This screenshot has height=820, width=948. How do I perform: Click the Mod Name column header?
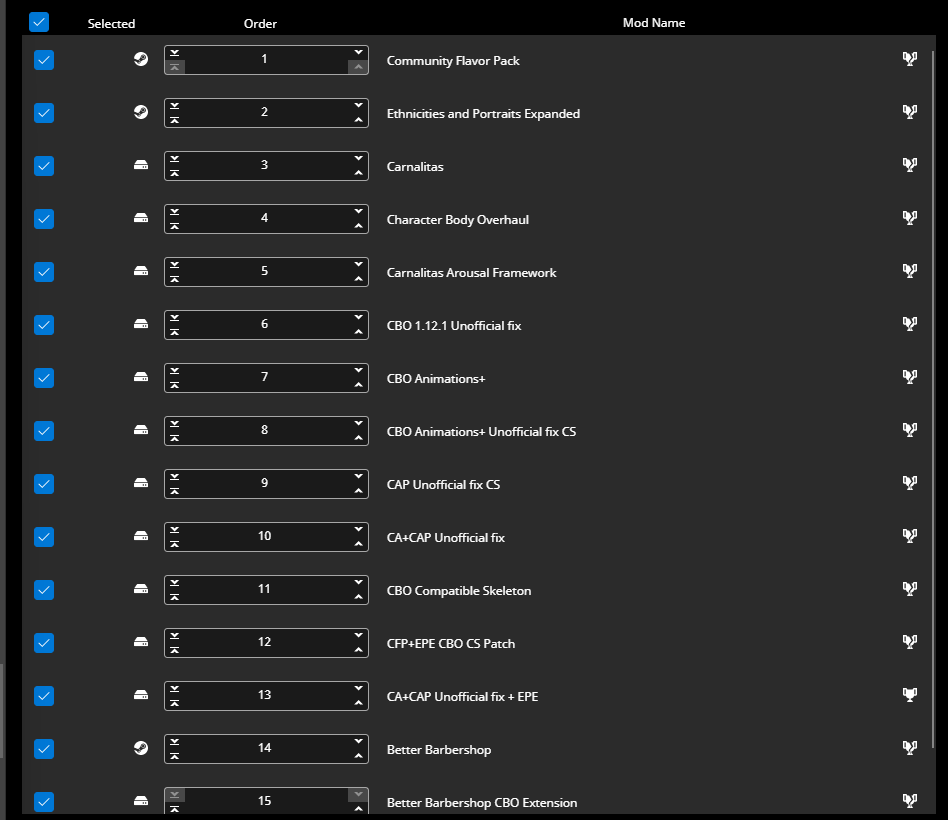click(654, 22)
